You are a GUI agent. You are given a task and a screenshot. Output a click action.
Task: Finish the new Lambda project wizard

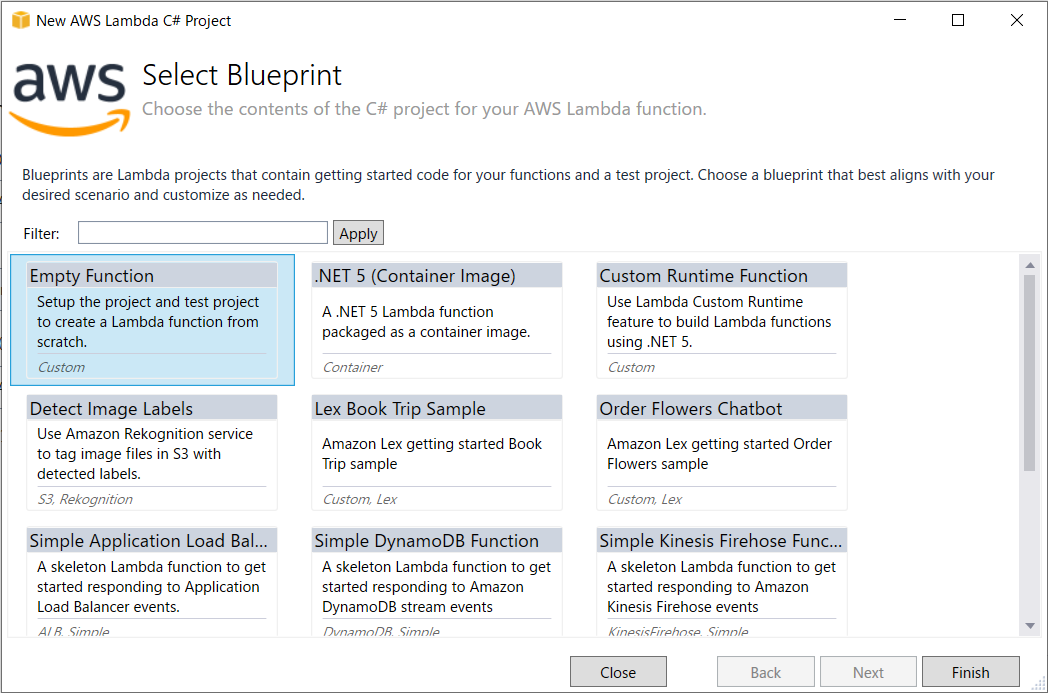[970, 672]
